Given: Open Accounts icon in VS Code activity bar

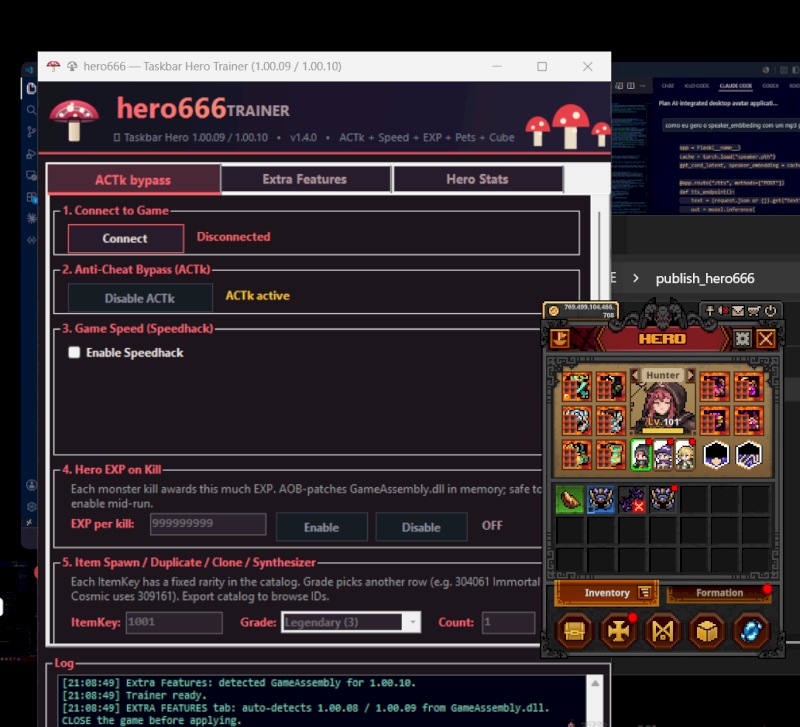Looking at the screenshot, I should (x=31, y=485).
